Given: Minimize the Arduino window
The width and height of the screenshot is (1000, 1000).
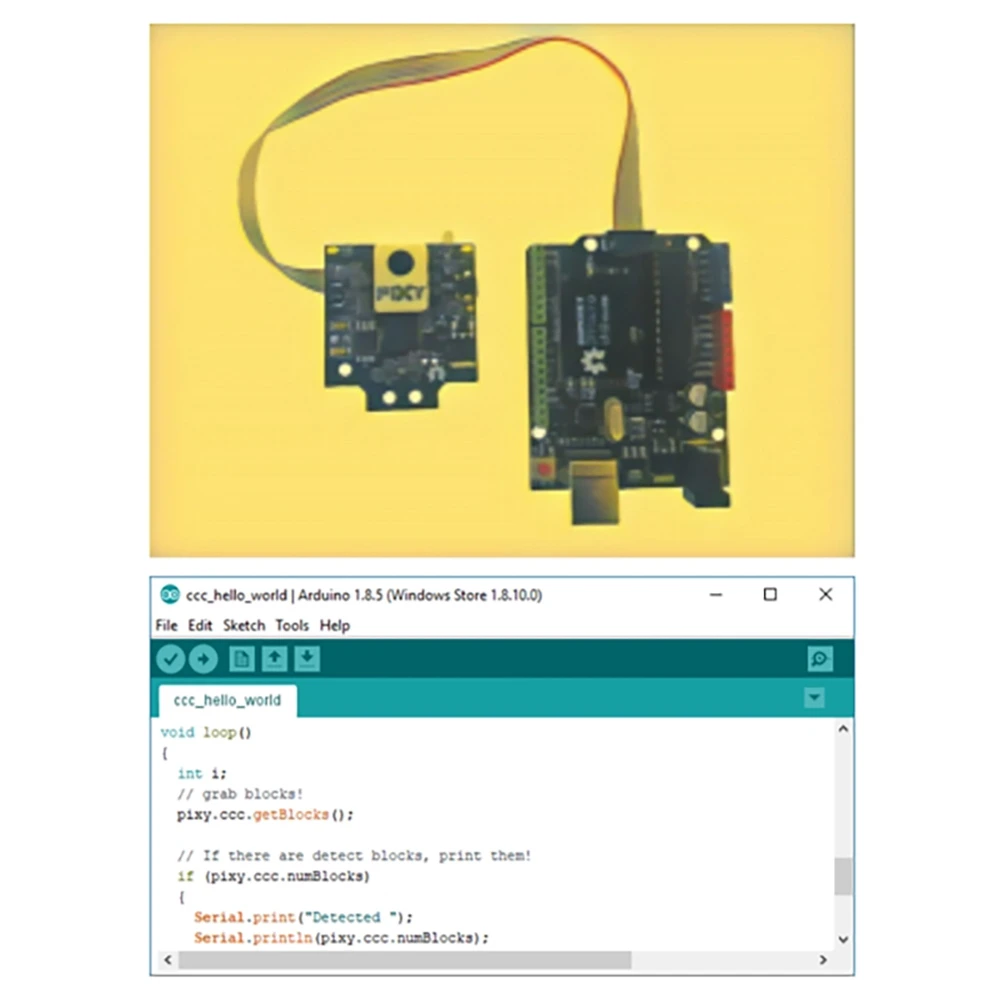Looking at the screenshot, I should point(716,594).
